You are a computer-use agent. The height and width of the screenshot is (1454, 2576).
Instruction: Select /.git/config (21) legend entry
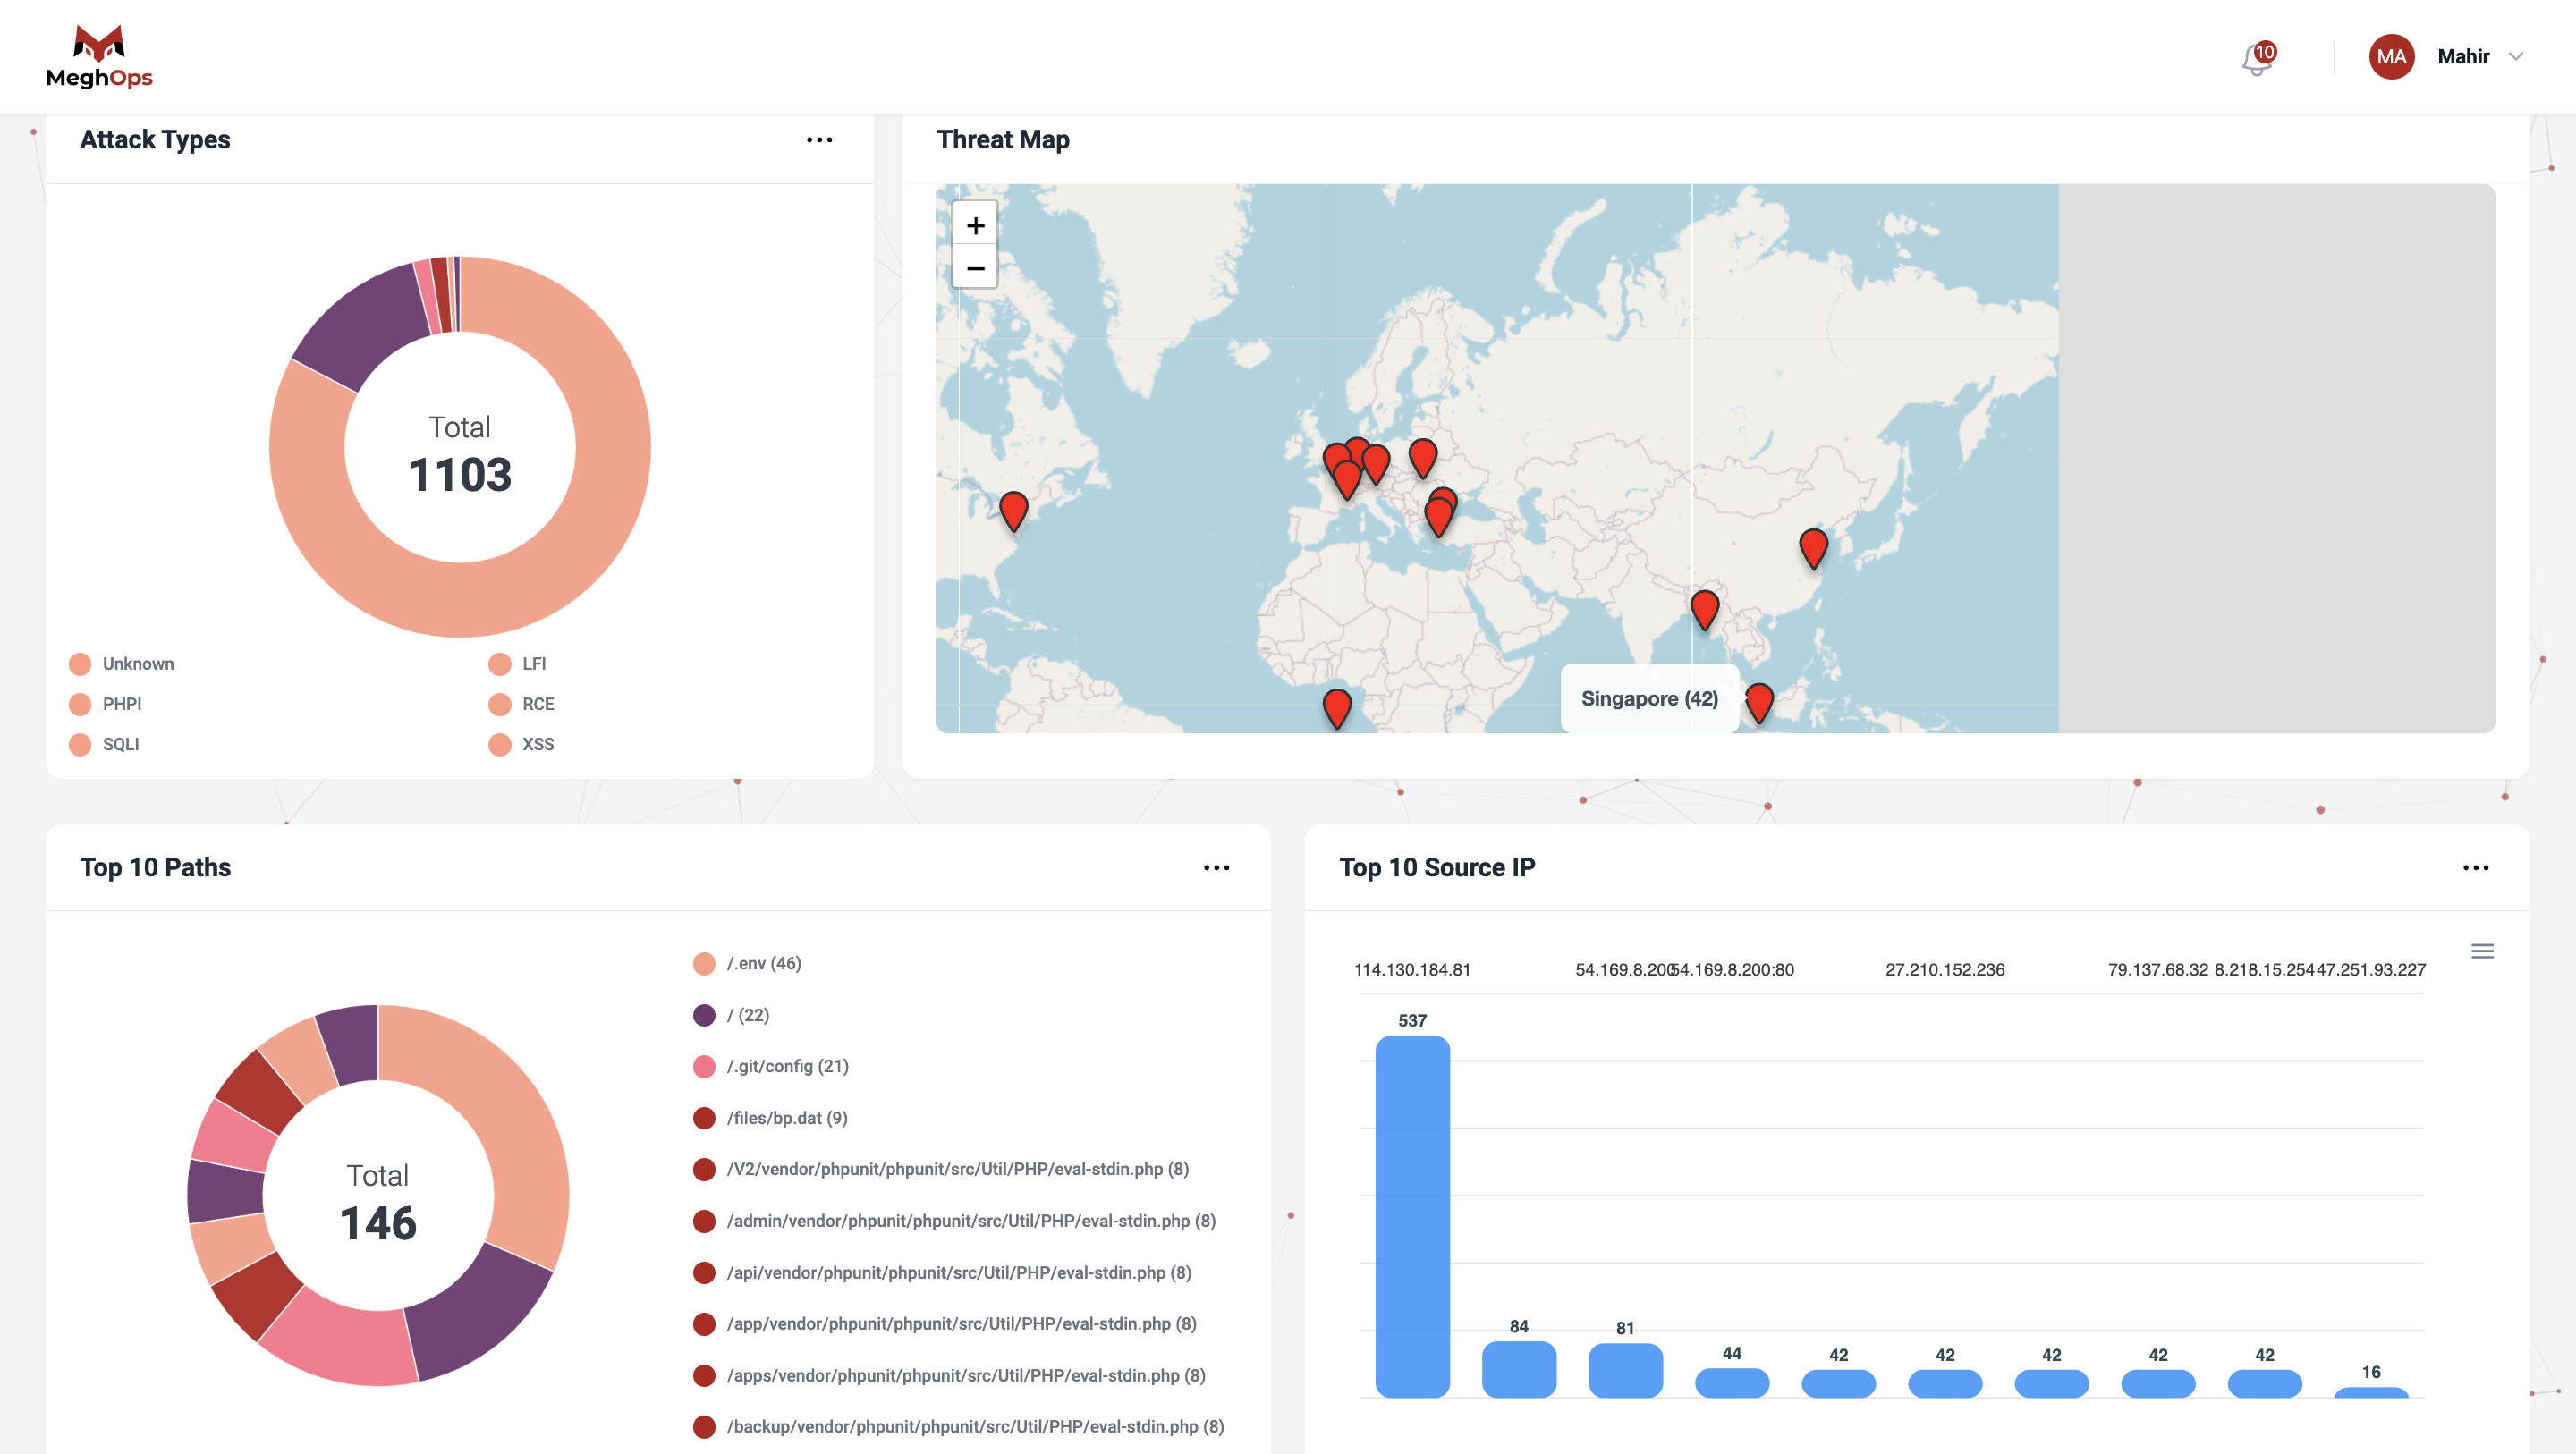click(x=787, y=1066)
